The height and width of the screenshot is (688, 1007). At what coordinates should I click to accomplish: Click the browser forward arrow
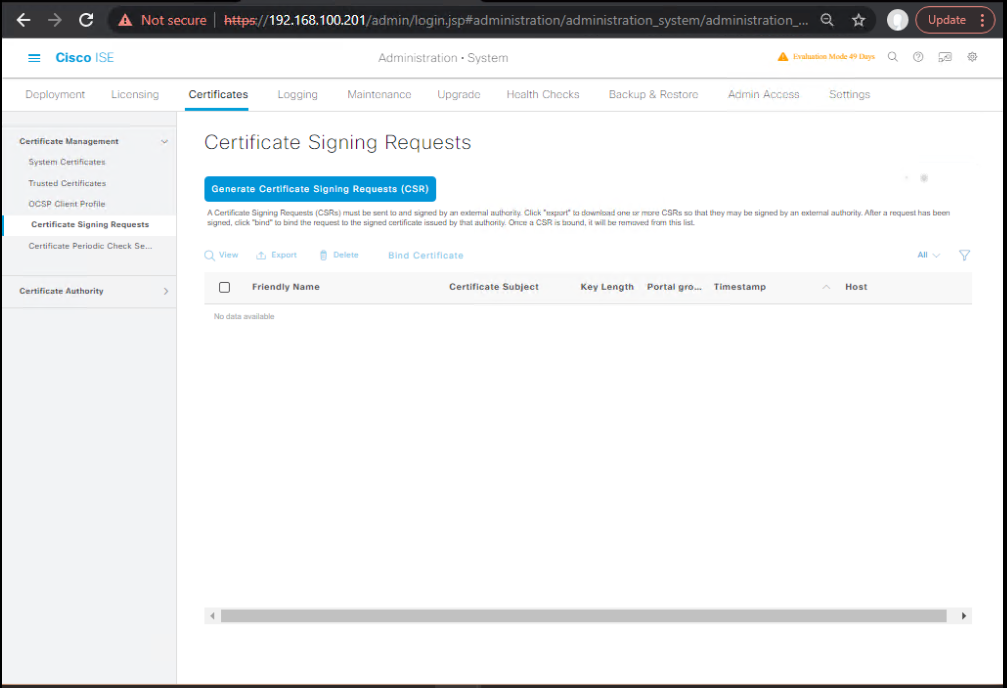click(55, 20)
